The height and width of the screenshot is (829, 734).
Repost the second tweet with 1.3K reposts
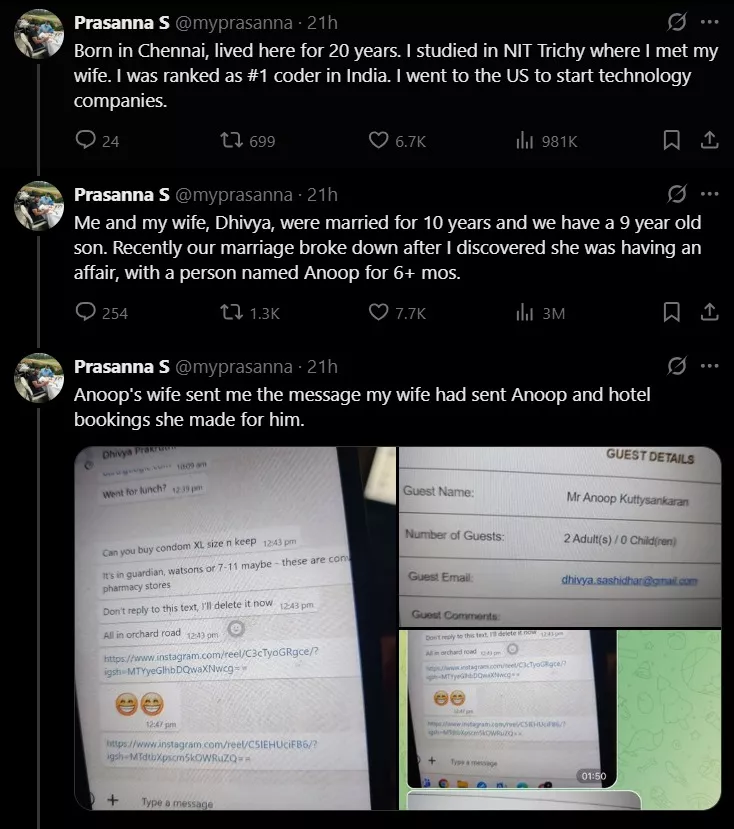[250, 312]
